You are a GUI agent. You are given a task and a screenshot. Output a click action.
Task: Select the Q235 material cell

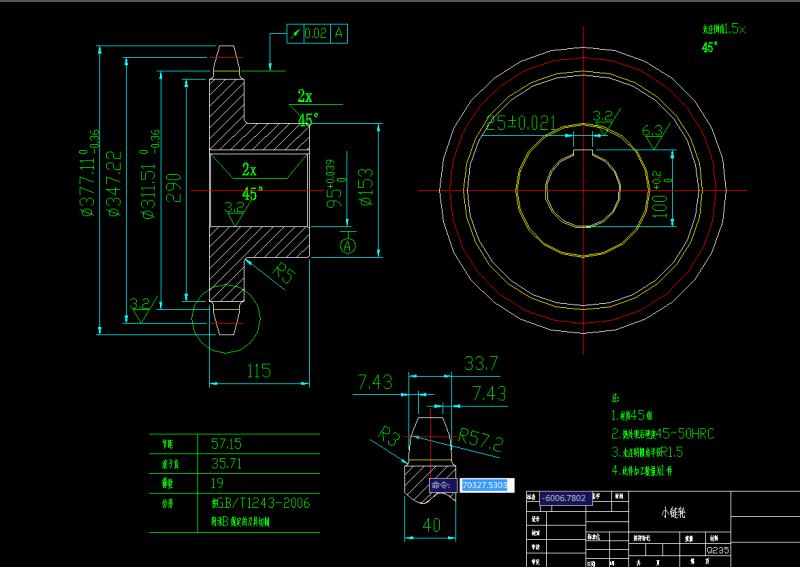[x=718, y=550]
